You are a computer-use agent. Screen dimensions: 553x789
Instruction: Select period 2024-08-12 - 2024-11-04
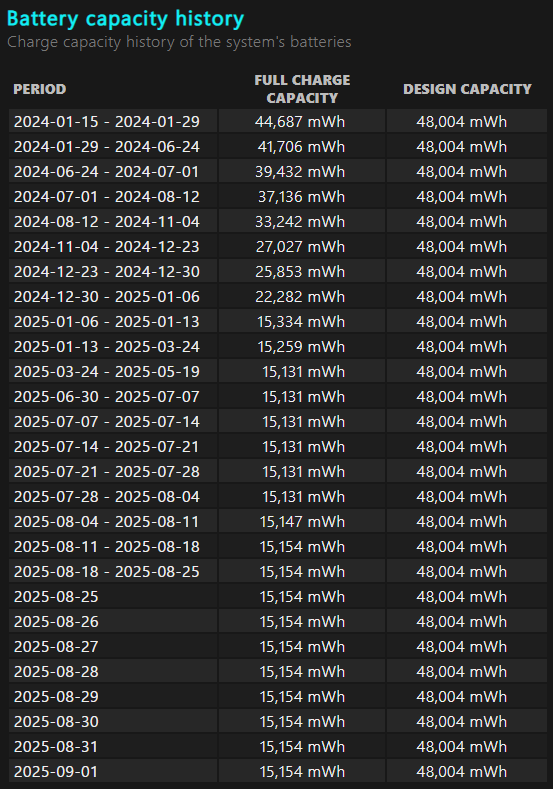tap(107, 222)
